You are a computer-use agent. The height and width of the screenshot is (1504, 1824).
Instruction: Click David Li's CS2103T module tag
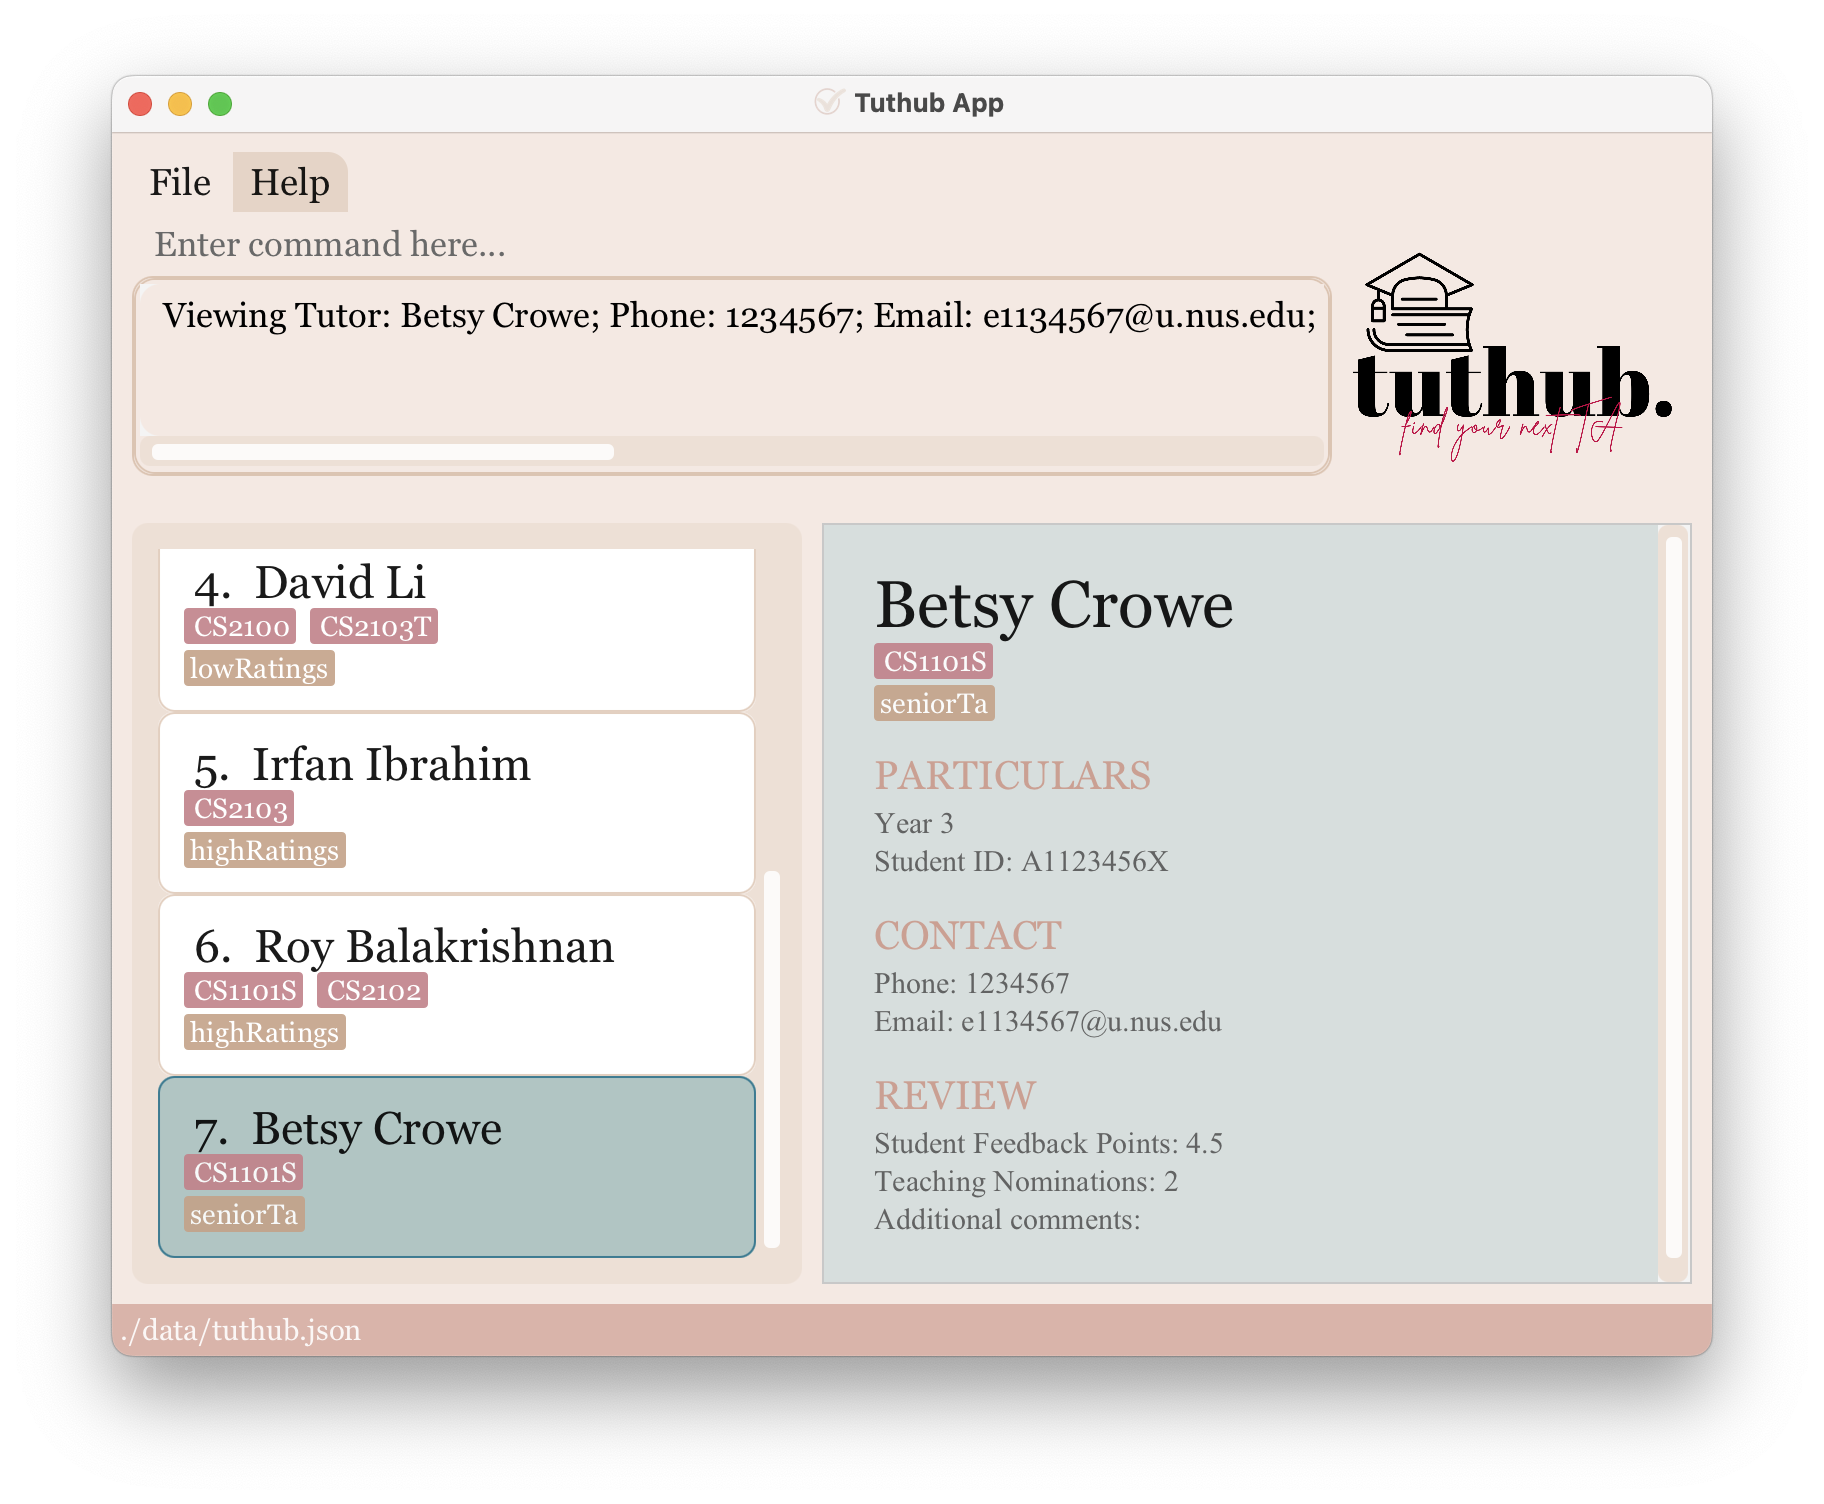[374, 626]
